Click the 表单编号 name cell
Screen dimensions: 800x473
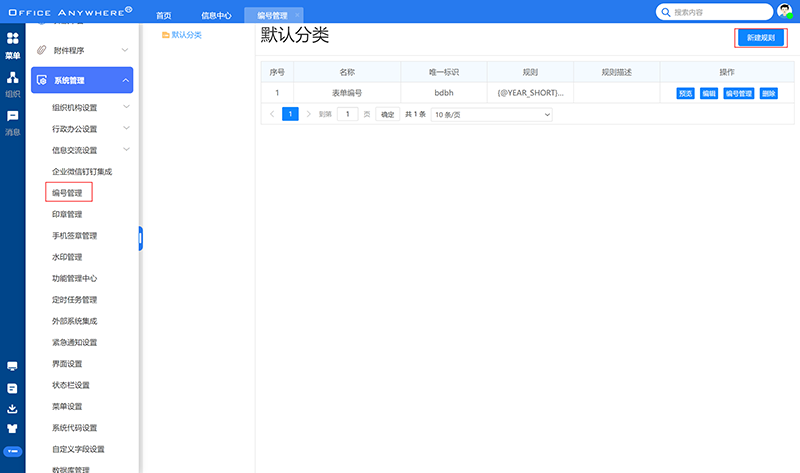(347, 93)
